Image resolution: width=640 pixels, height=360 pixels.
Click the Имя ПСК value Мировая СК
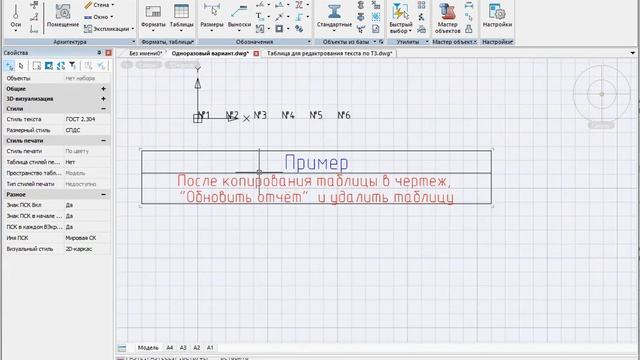tap(87, 238)
